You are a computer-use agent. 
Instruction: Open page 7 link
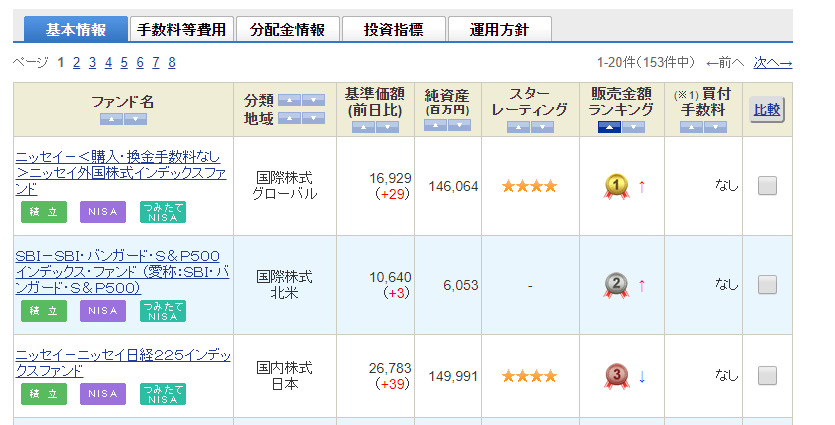(155, 63)
